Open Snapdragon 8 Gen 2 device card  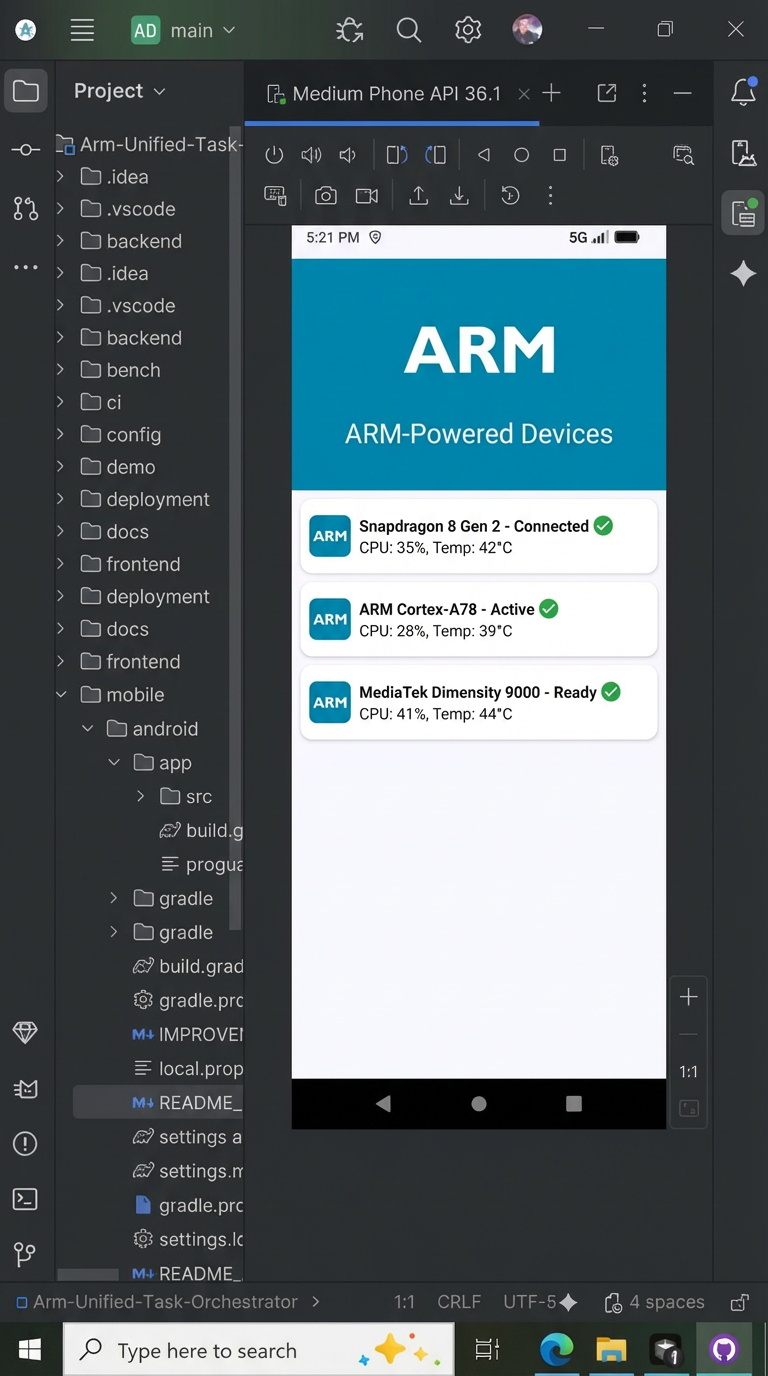479,536
